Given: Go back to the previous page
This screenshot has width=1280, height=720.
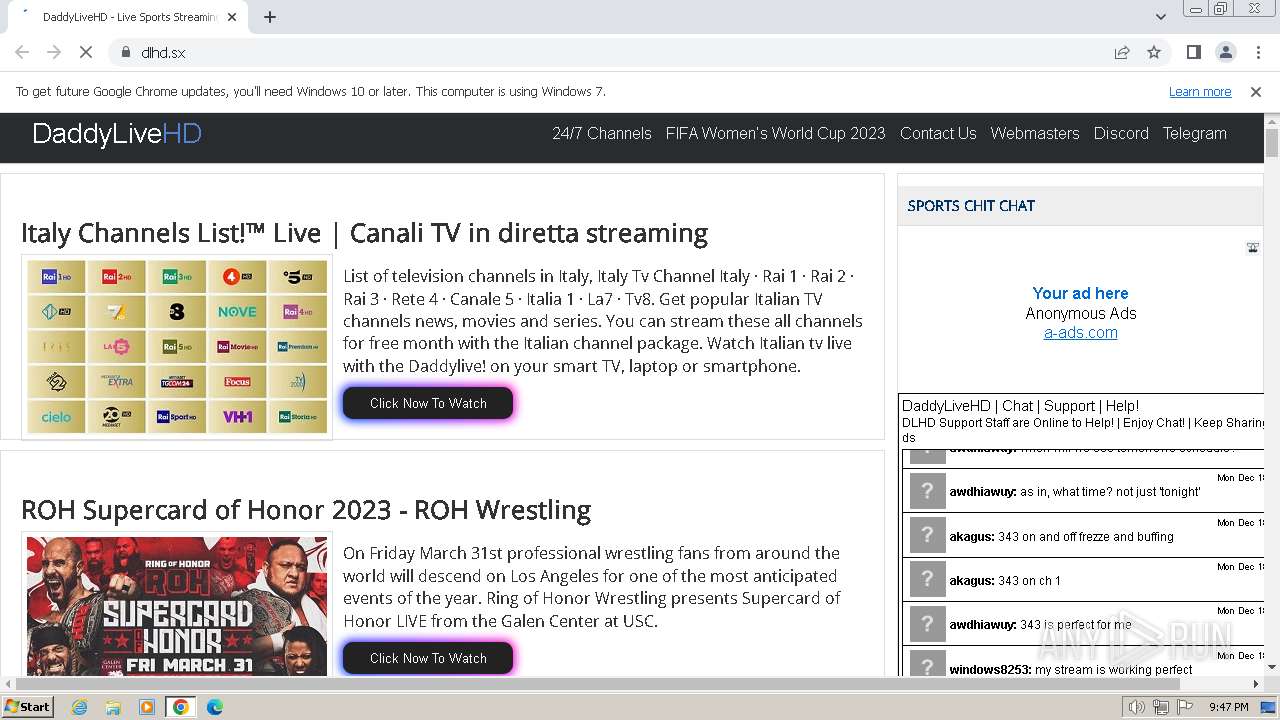Looking at the screenshot, I should point(22,52).
